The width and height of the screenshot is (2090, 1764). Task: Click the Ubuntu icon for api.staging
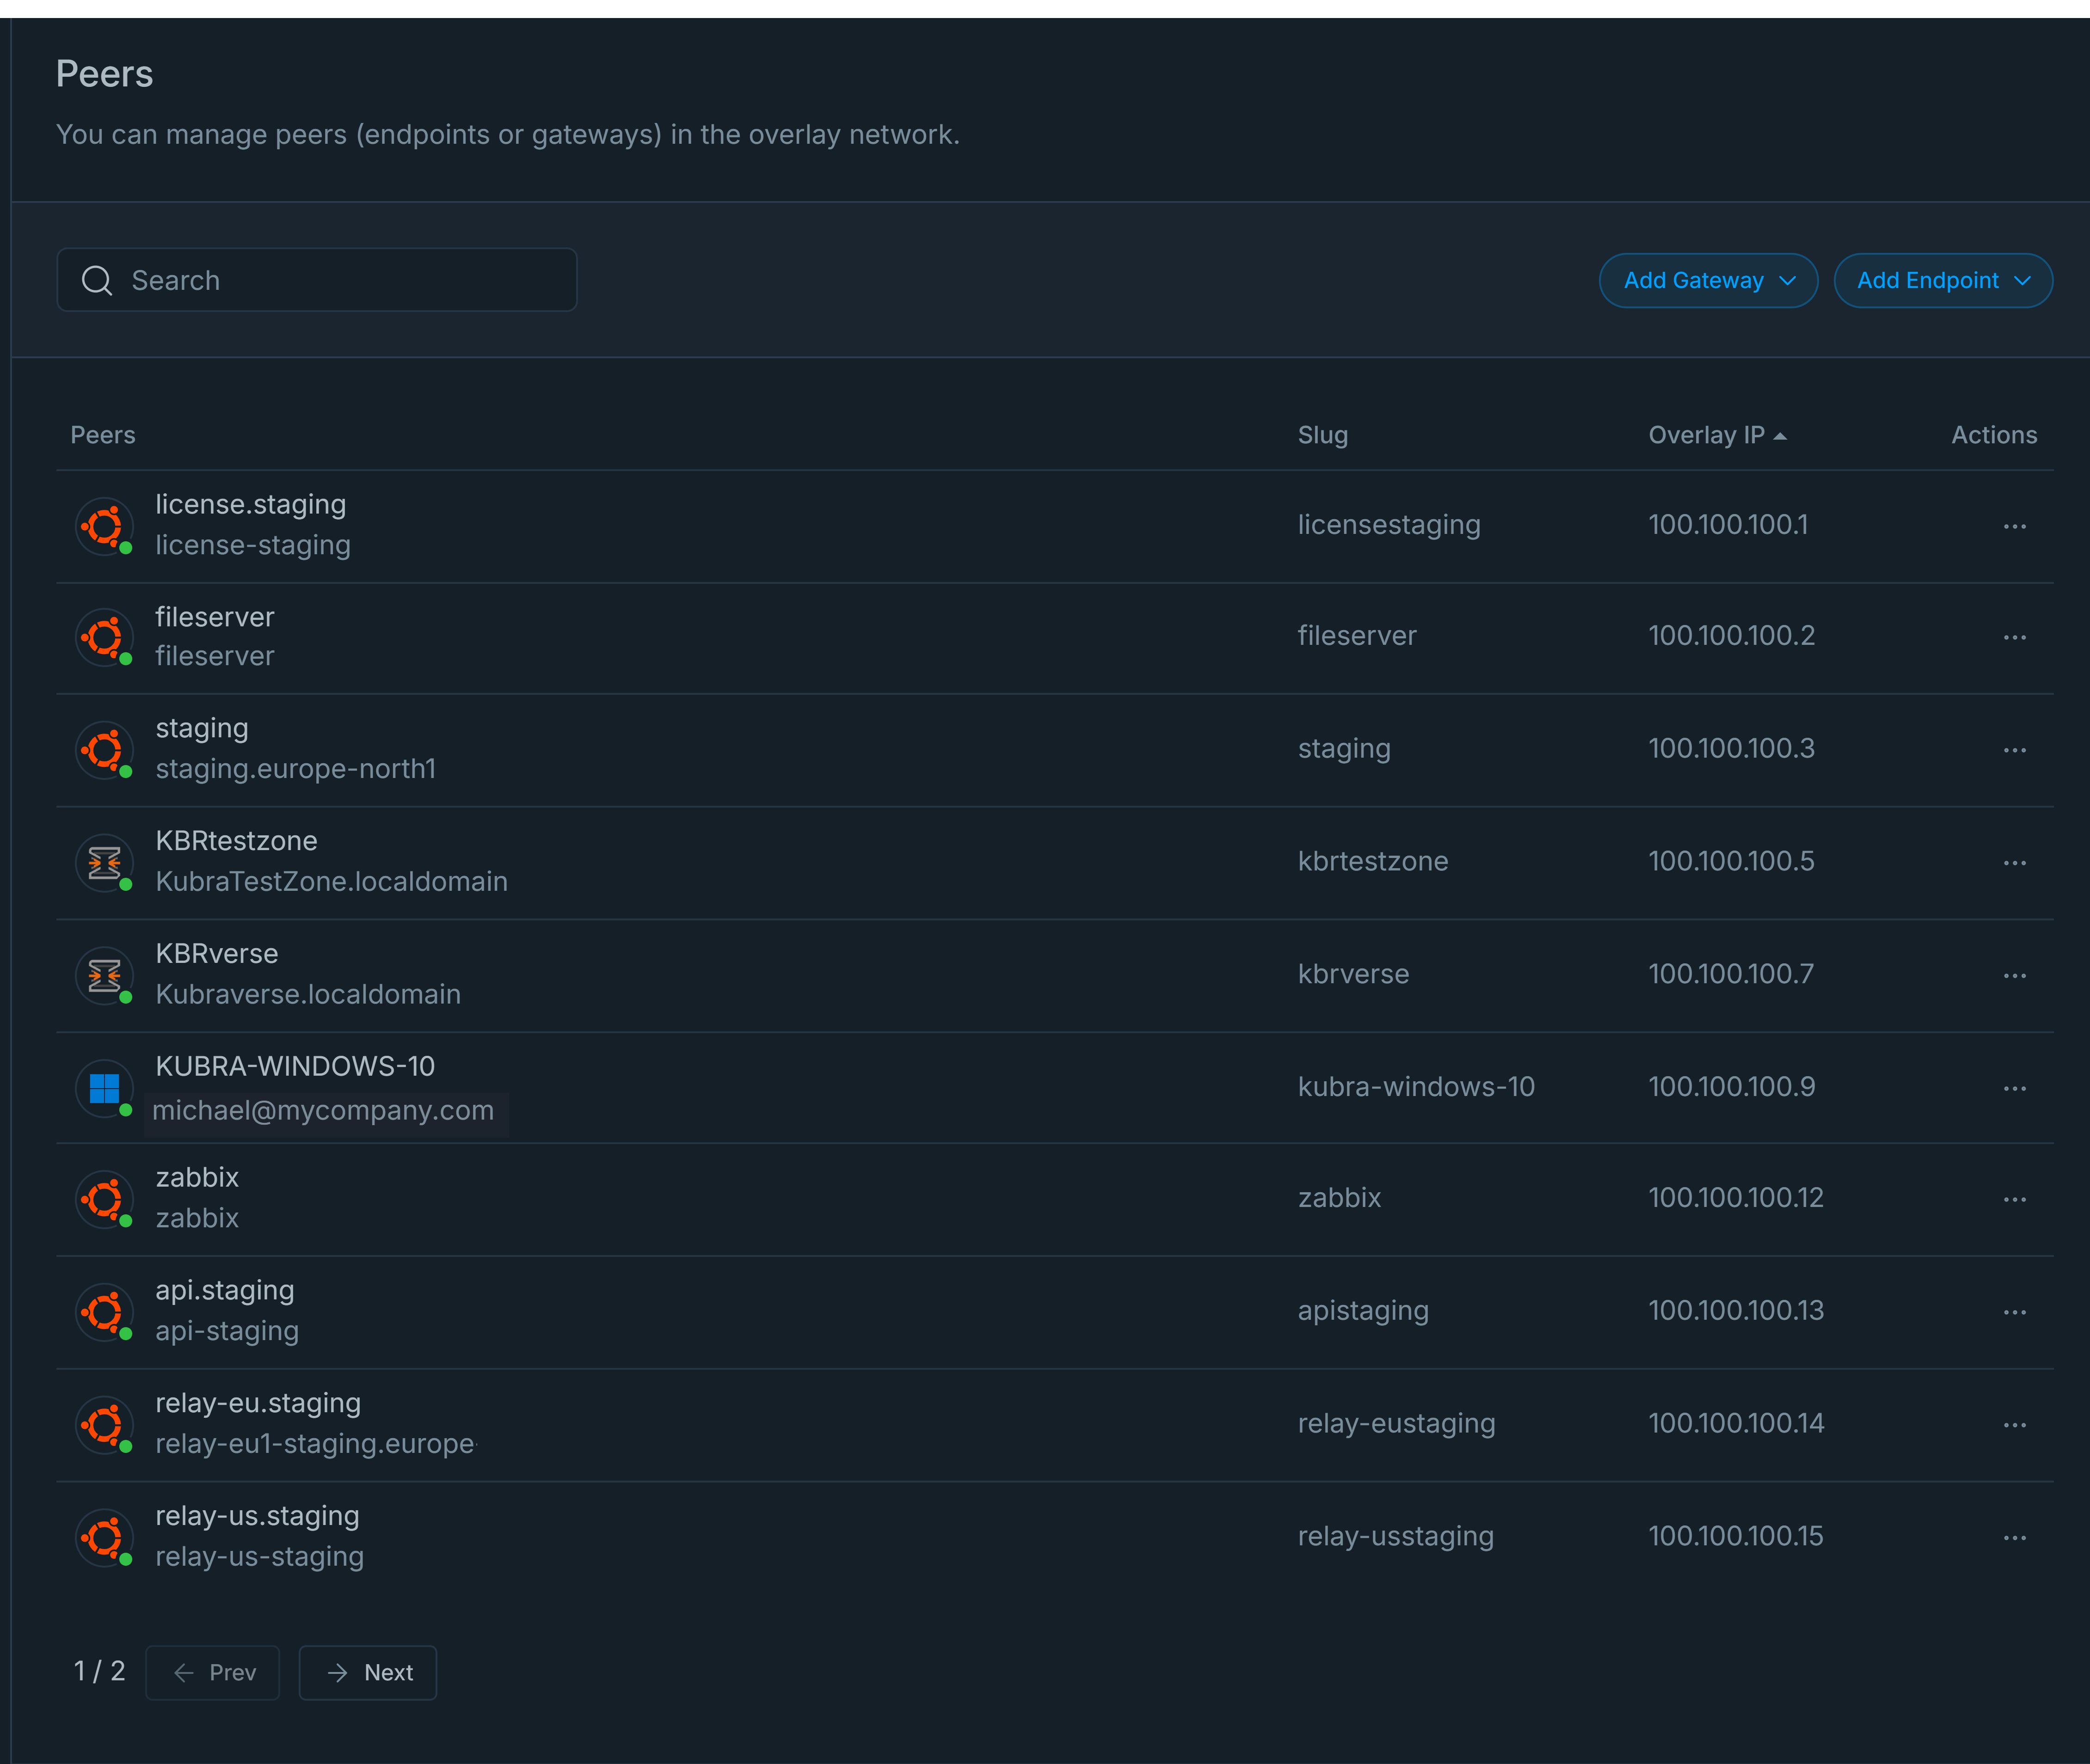coord(105,1312)
